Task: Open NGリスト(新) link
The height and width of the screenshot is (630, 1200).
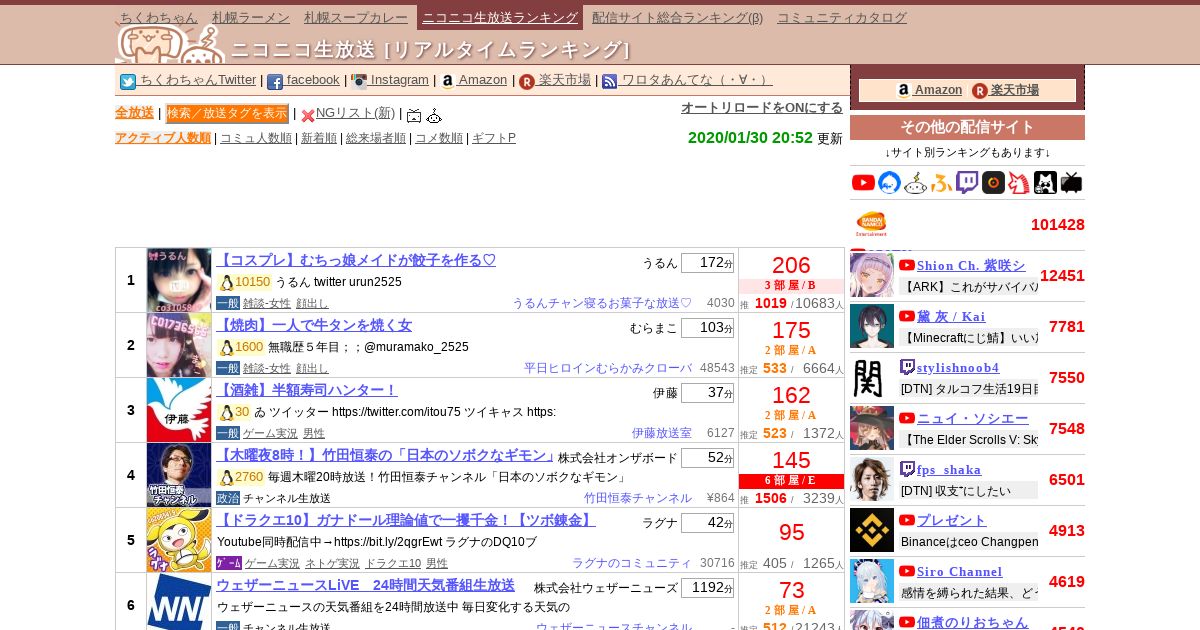Action: tap(355, 113)
